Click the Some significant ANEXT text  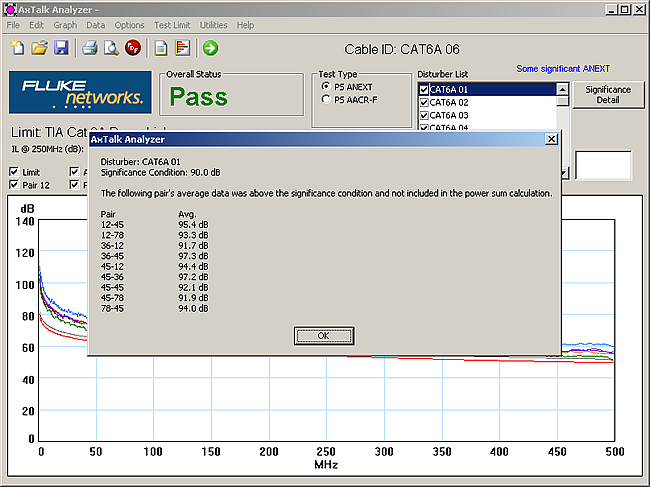click(563, 69)
